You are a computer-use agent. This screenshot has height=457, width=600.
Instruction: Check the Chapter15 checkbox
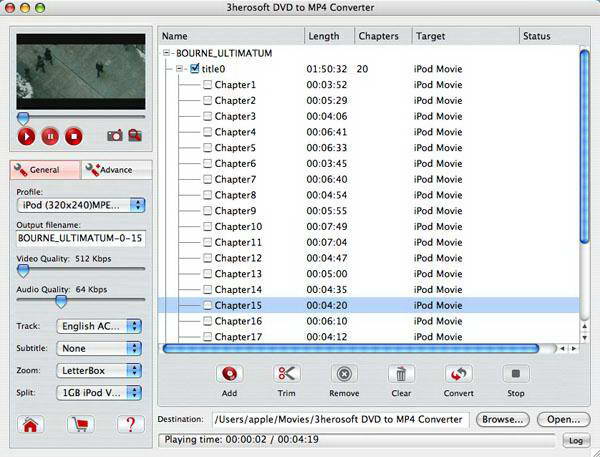coord(207,305)
